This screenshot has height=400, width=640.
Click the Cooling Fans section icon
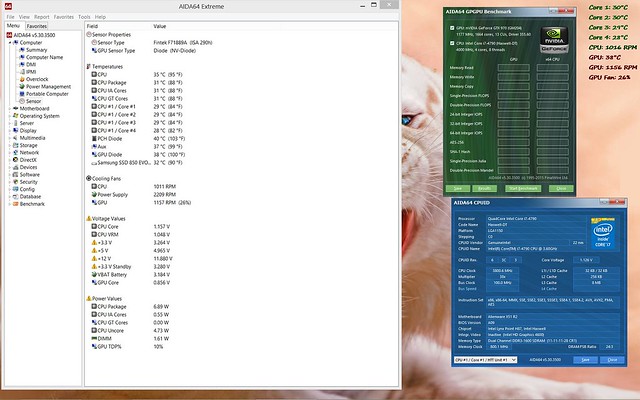pos(89,178)
